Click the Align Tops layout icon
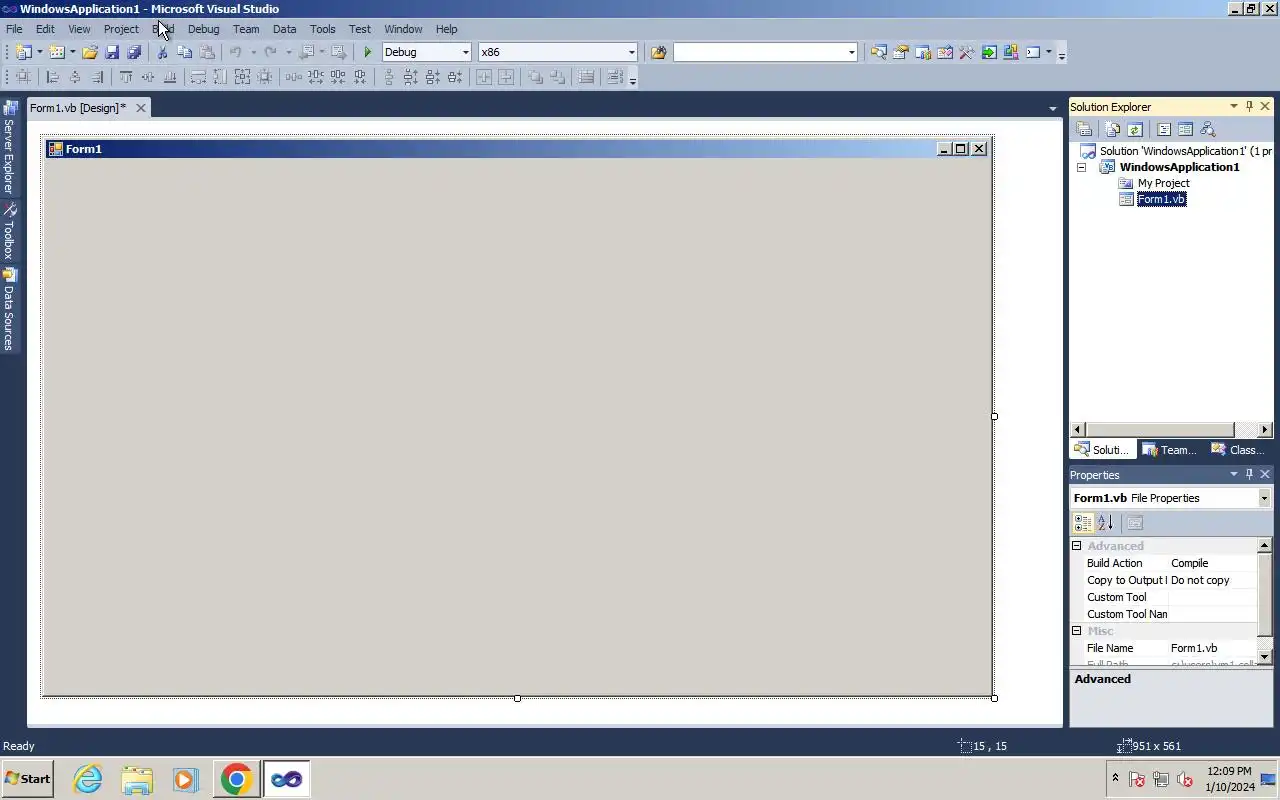The width and height of the screenshot is (1280, 800). pyautogui.click(x=126, y=77)
